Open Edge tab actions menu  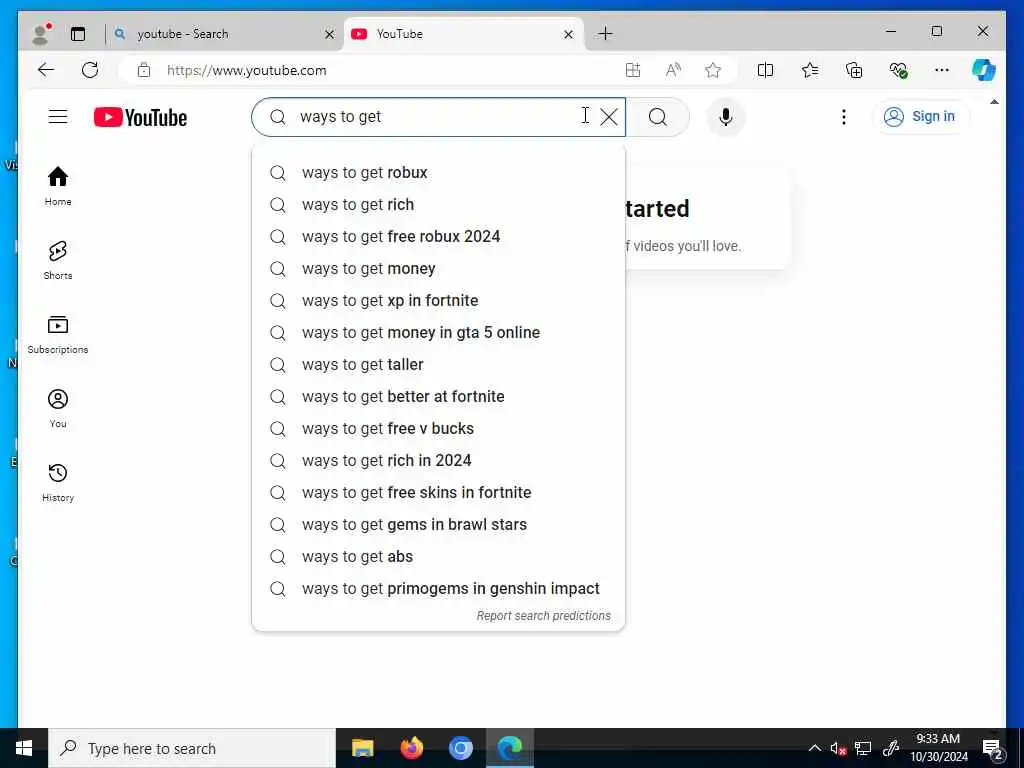point(78,34)
